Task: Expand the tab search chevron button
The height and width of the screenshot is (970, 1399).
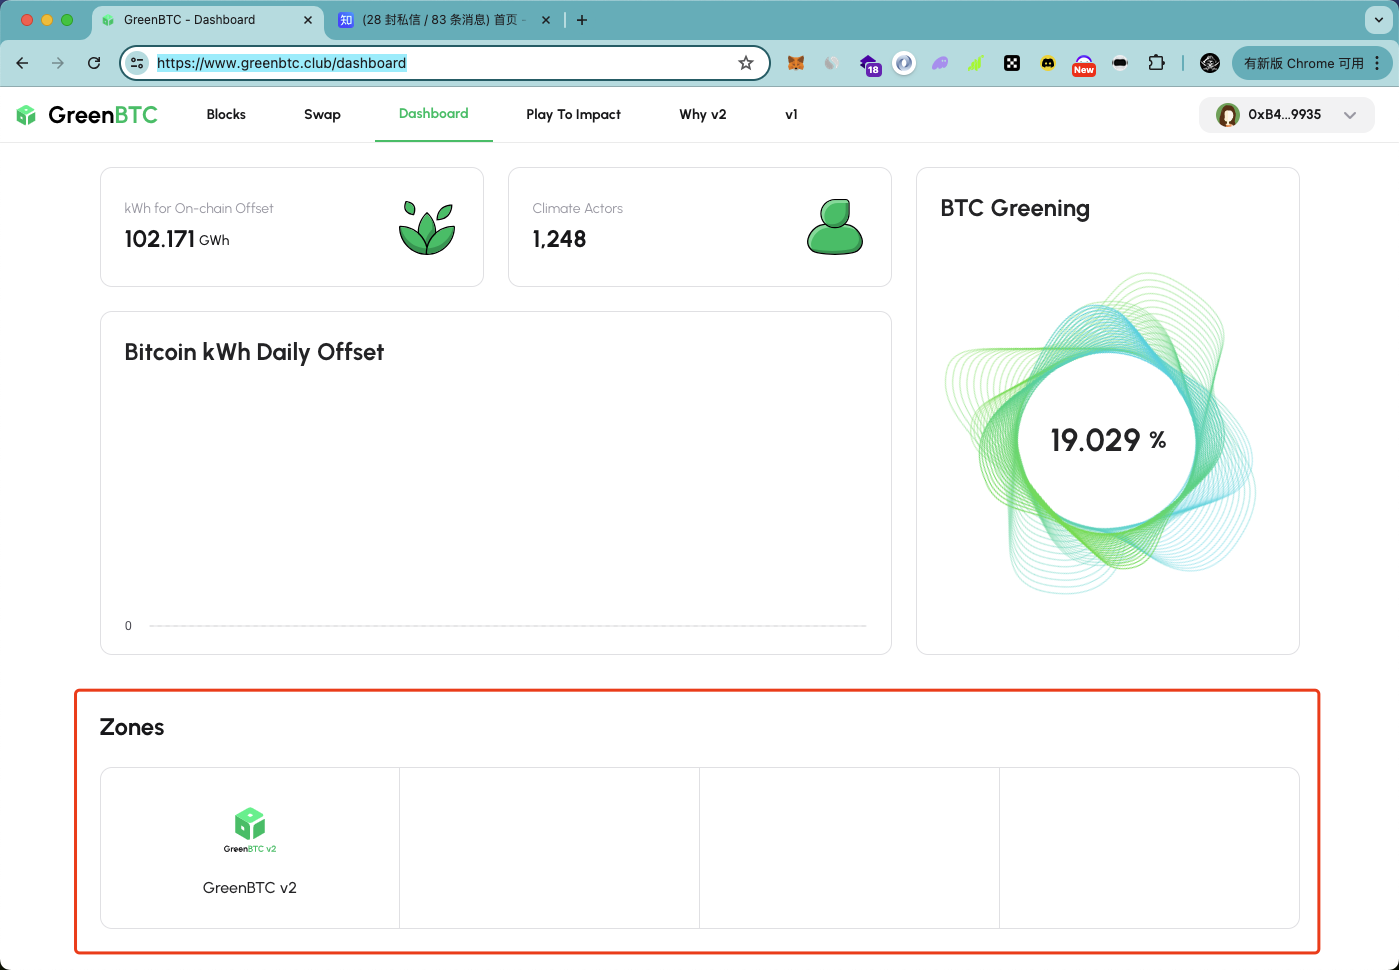Action: tap(1379, 20)
